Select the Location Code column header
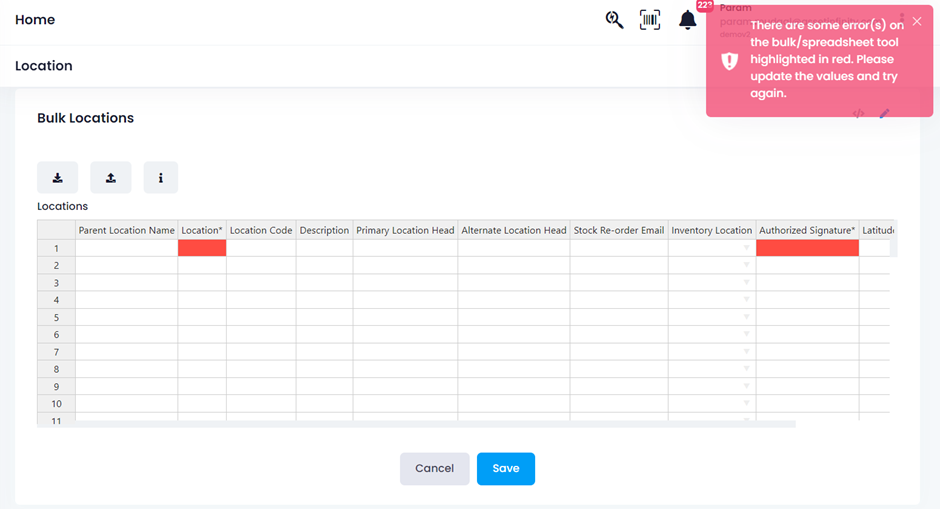 (261, 230)
